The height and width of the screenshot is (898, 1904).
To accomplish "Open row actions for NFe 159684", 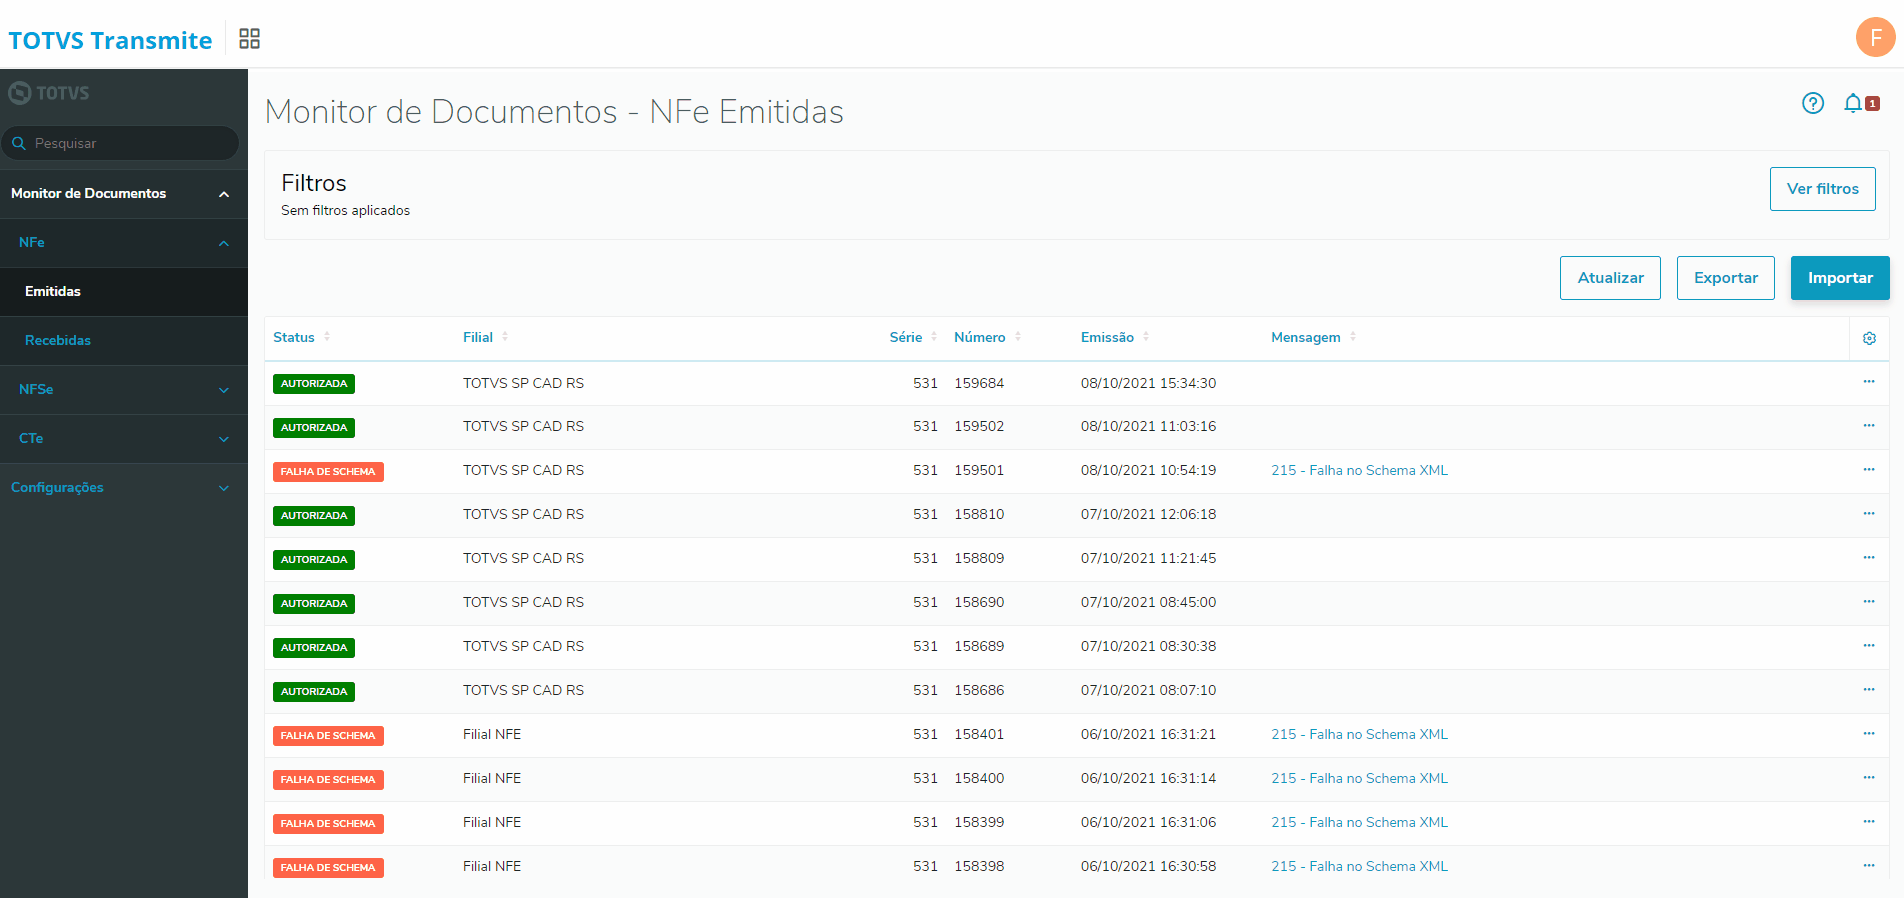I will (x=1868, y=382).
